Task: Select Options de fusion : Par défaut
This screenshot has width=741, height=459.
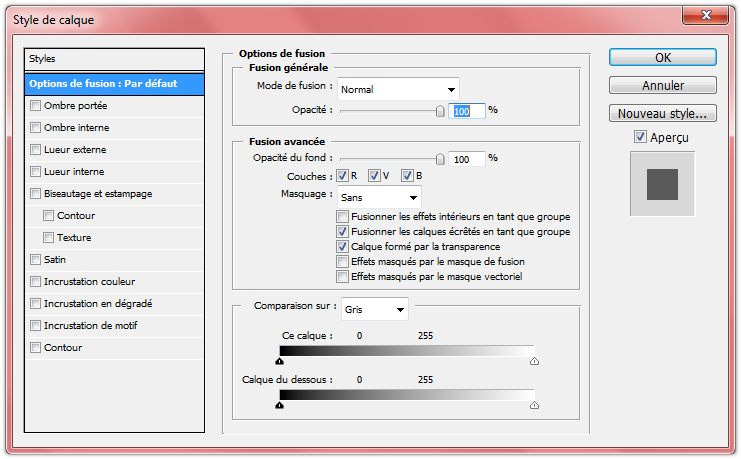Action: (116, 84)
